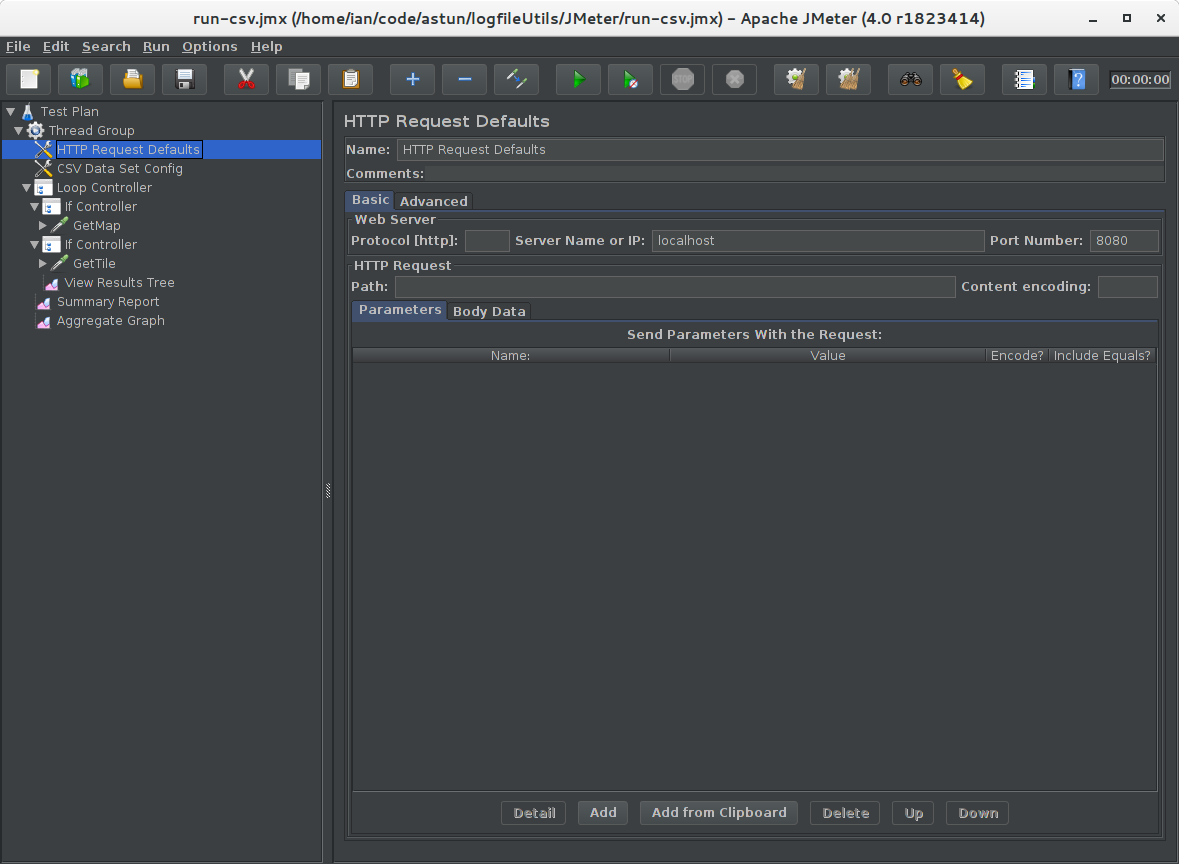The height and width of the screenshot is (864, 1179).
Task: Open the Options menu
Action: 209,47
